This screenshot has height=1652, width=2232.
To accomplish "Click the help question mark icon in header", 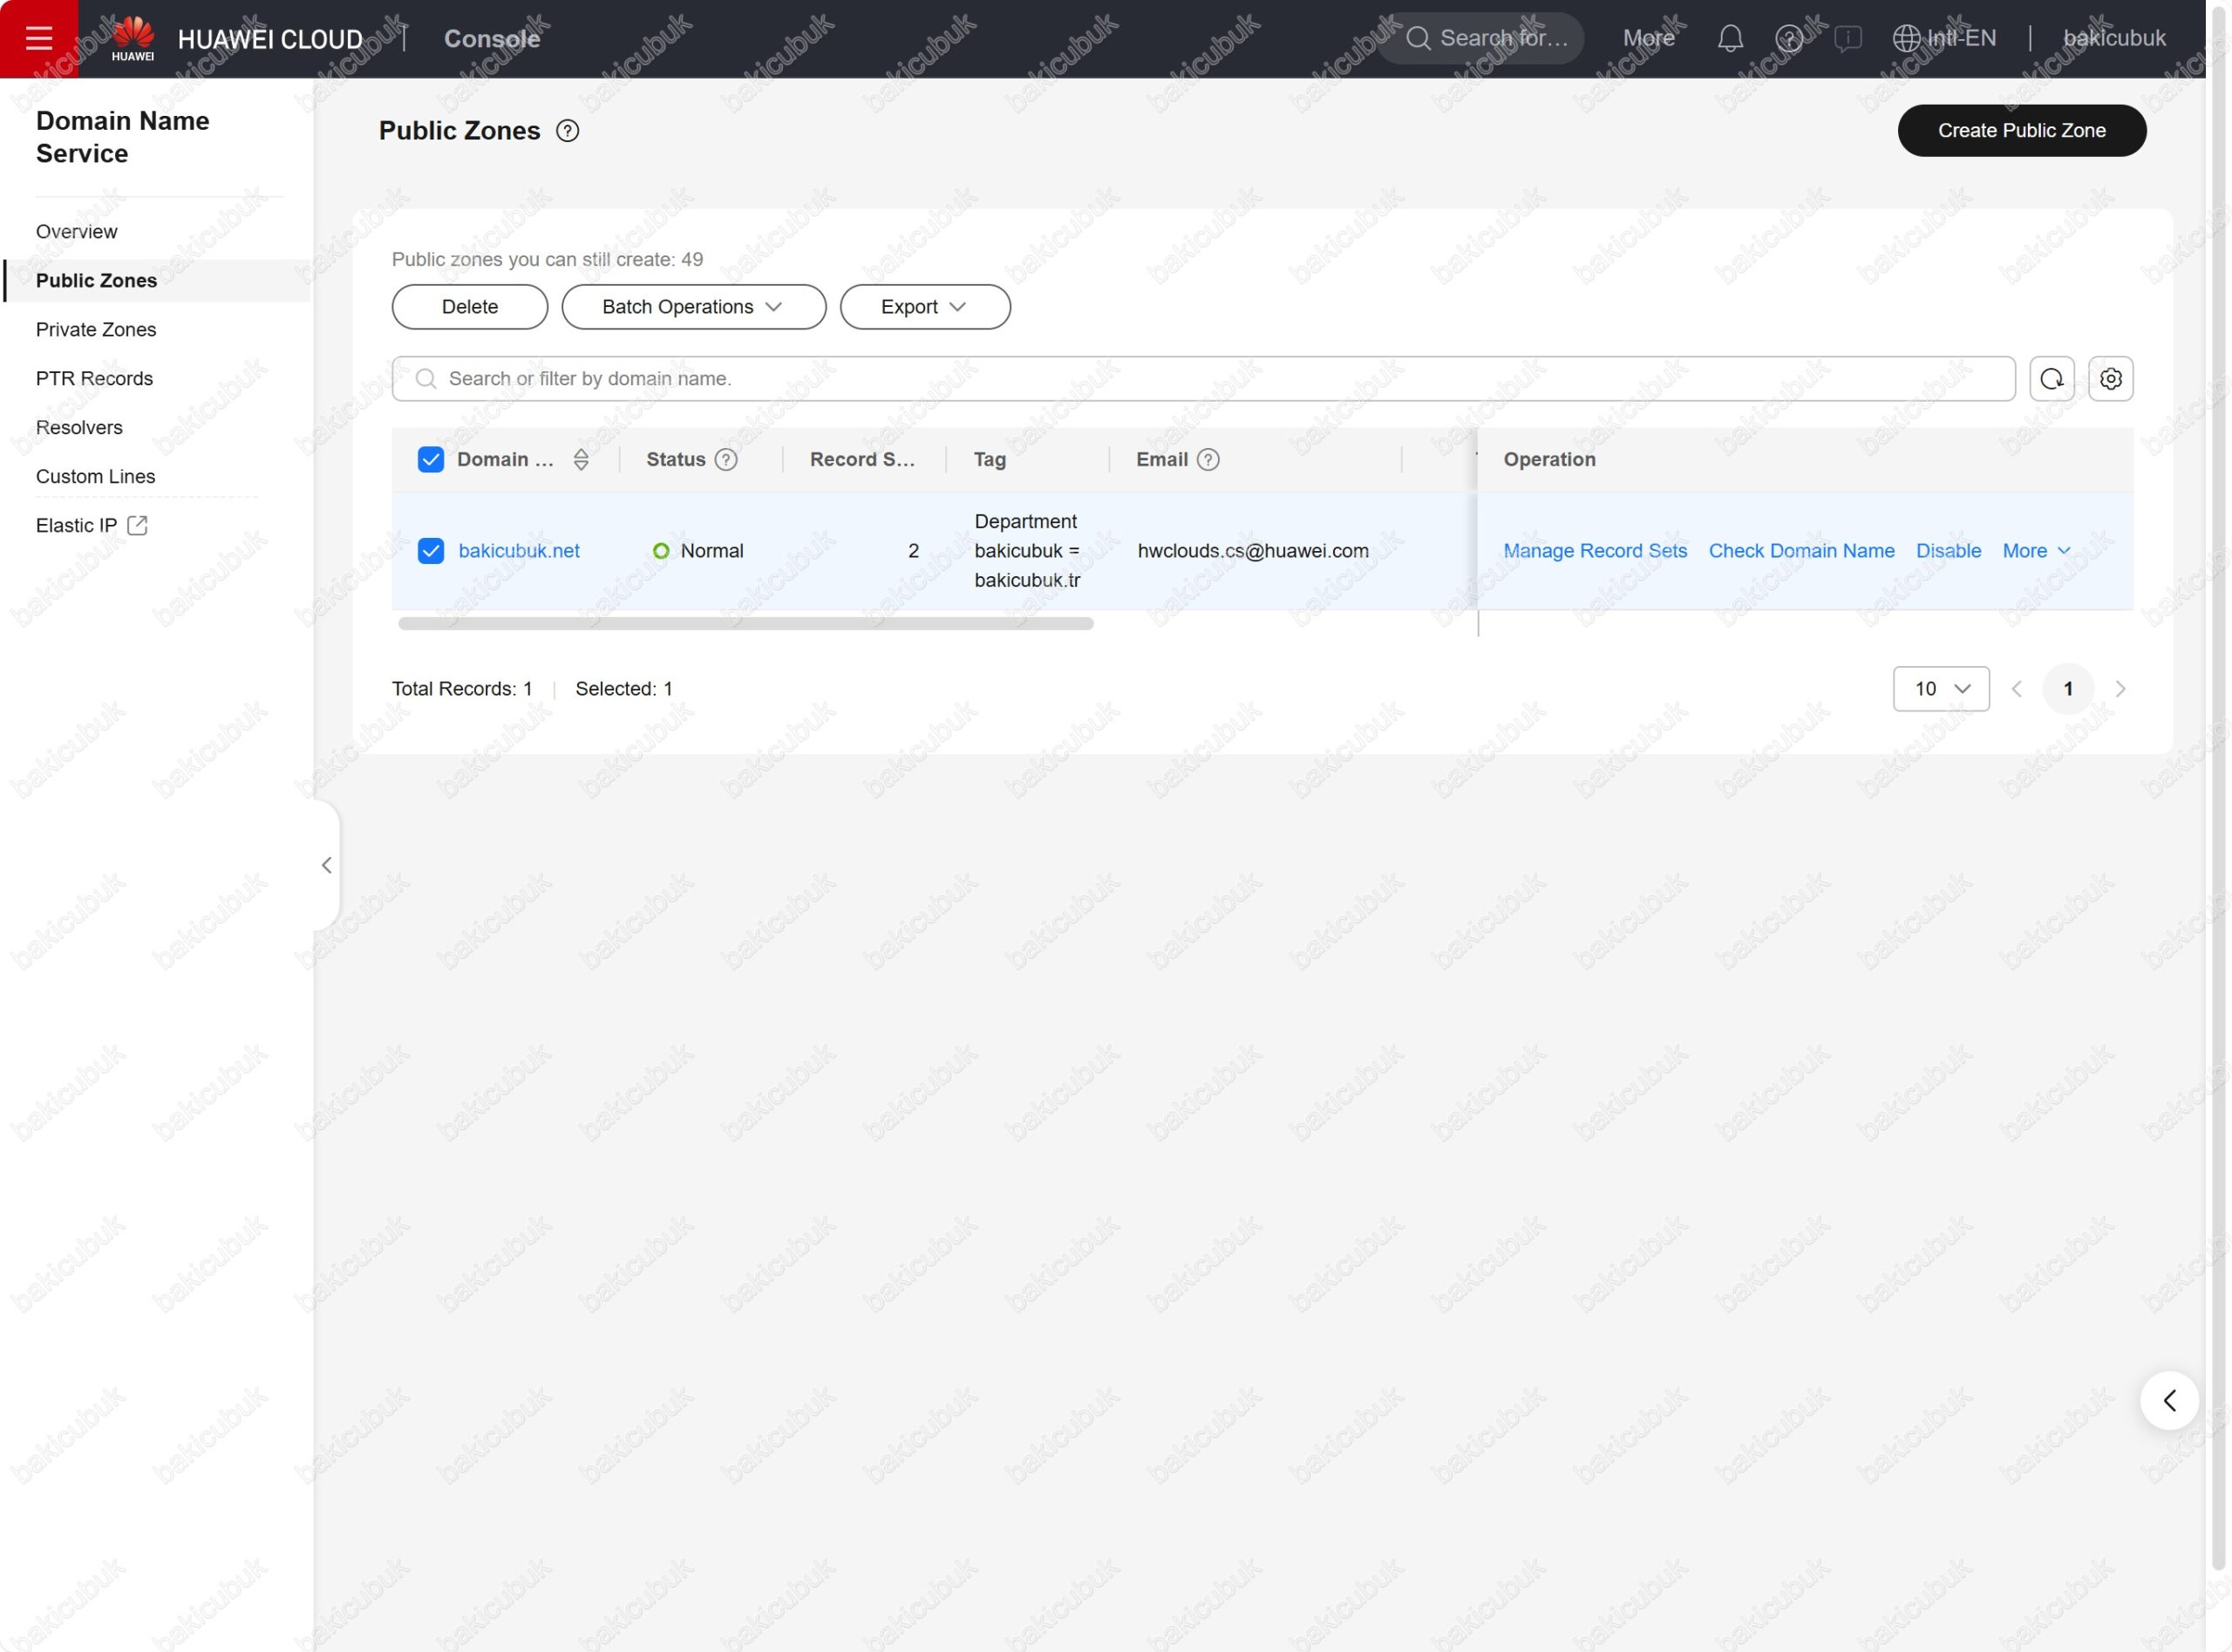I will tap(1789, 38).
